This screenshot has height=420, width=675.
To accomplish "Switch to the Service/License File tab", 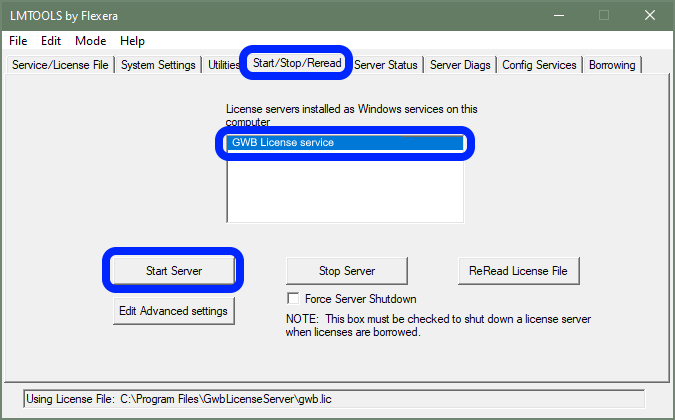I will (60, 65).
